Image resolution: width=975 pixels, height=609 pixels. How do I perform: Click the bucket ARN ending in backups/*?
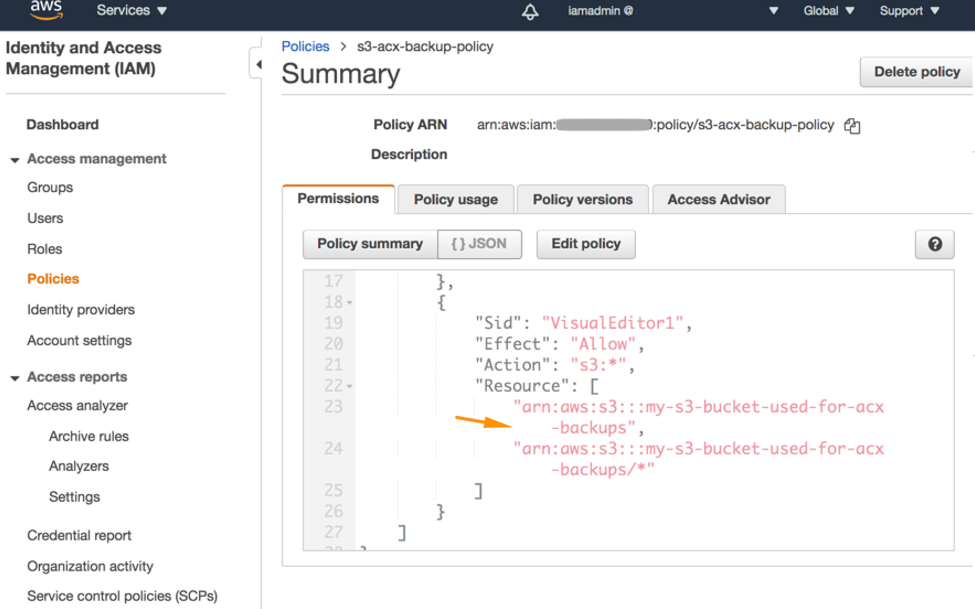(x=698, y=459)
